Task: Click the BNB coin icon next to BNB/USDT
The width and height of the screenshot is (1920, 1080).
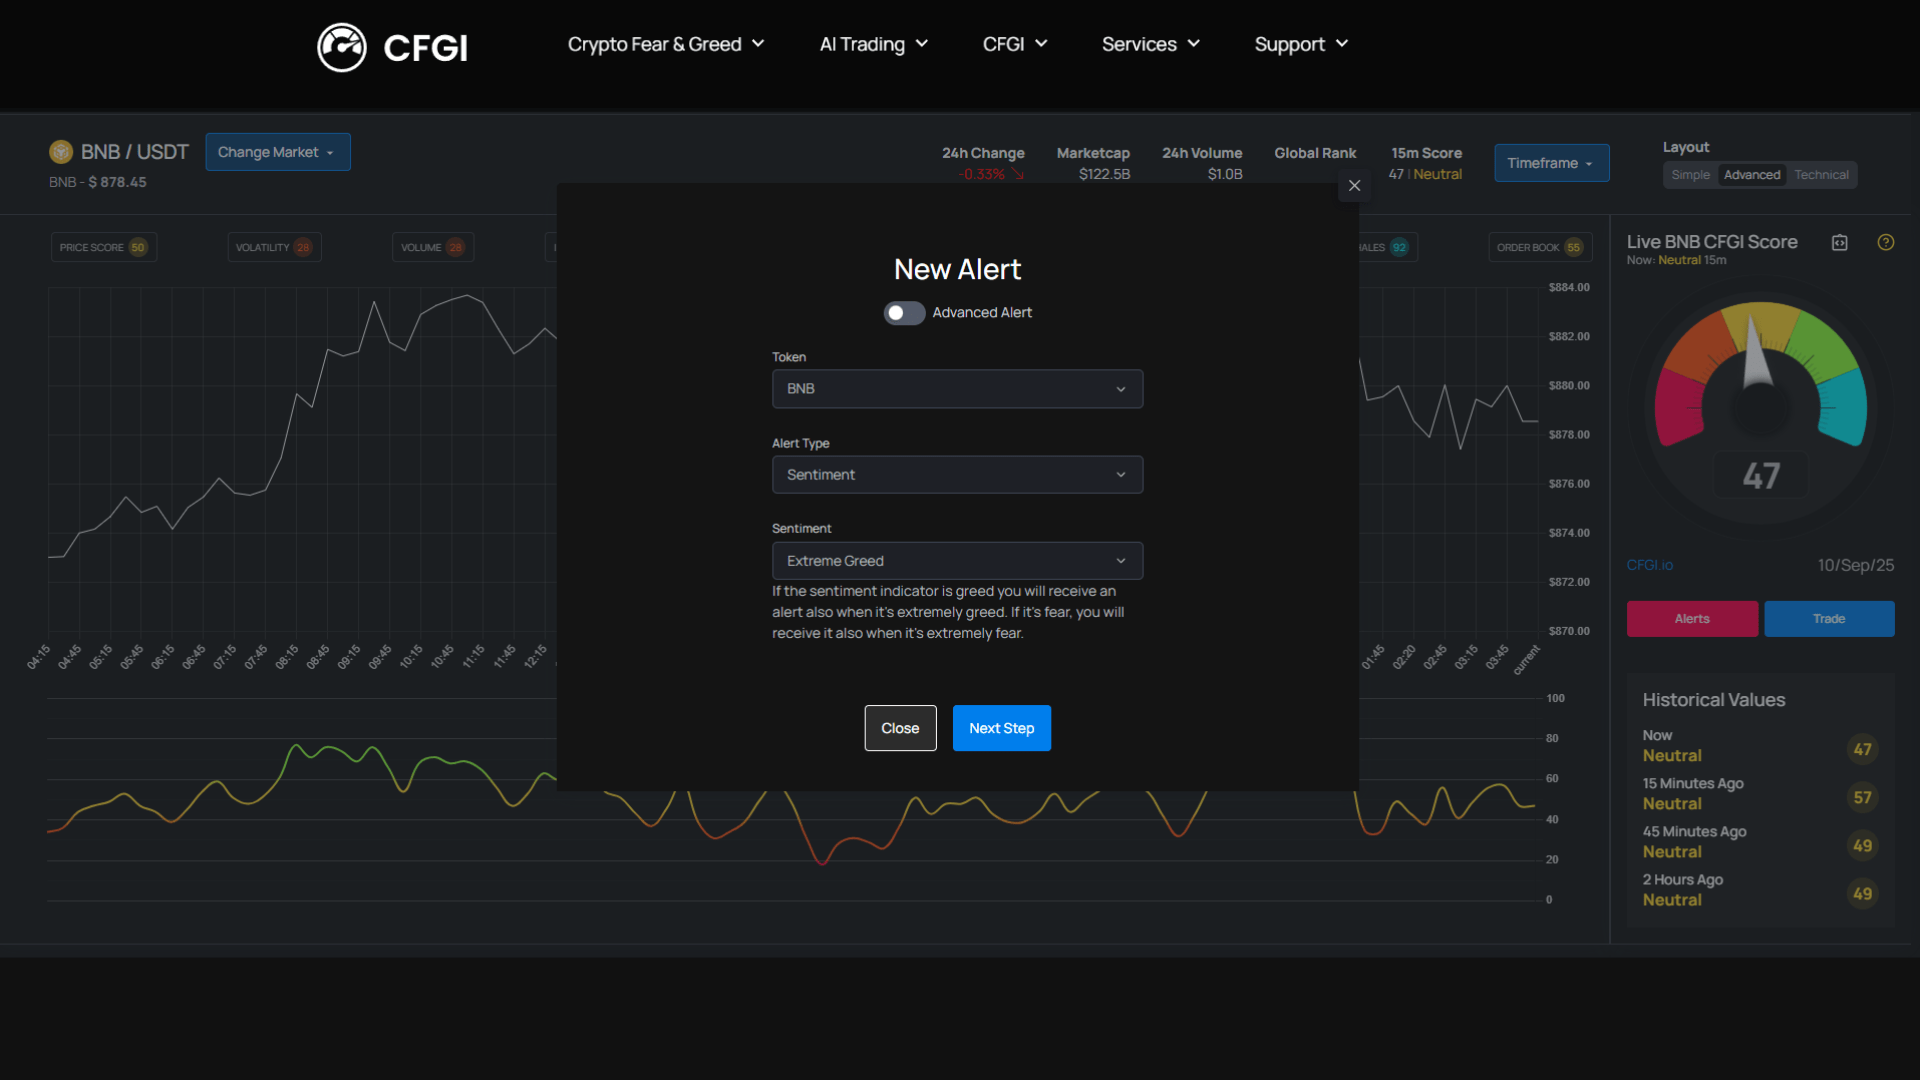Action: [61, 151]
